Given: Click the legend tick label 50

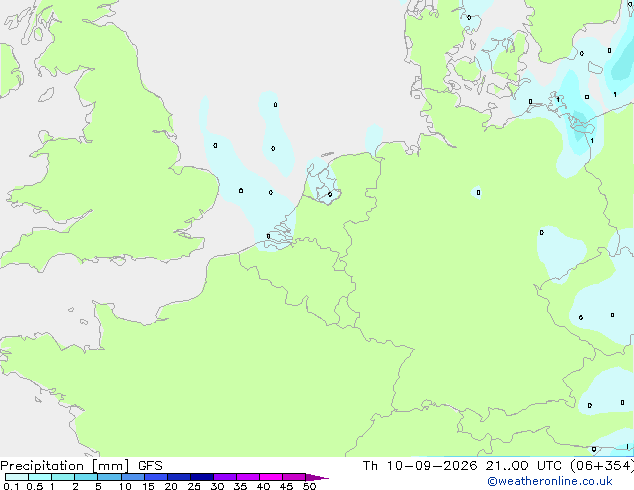Looking at the screenshot, I should point(309,486).
